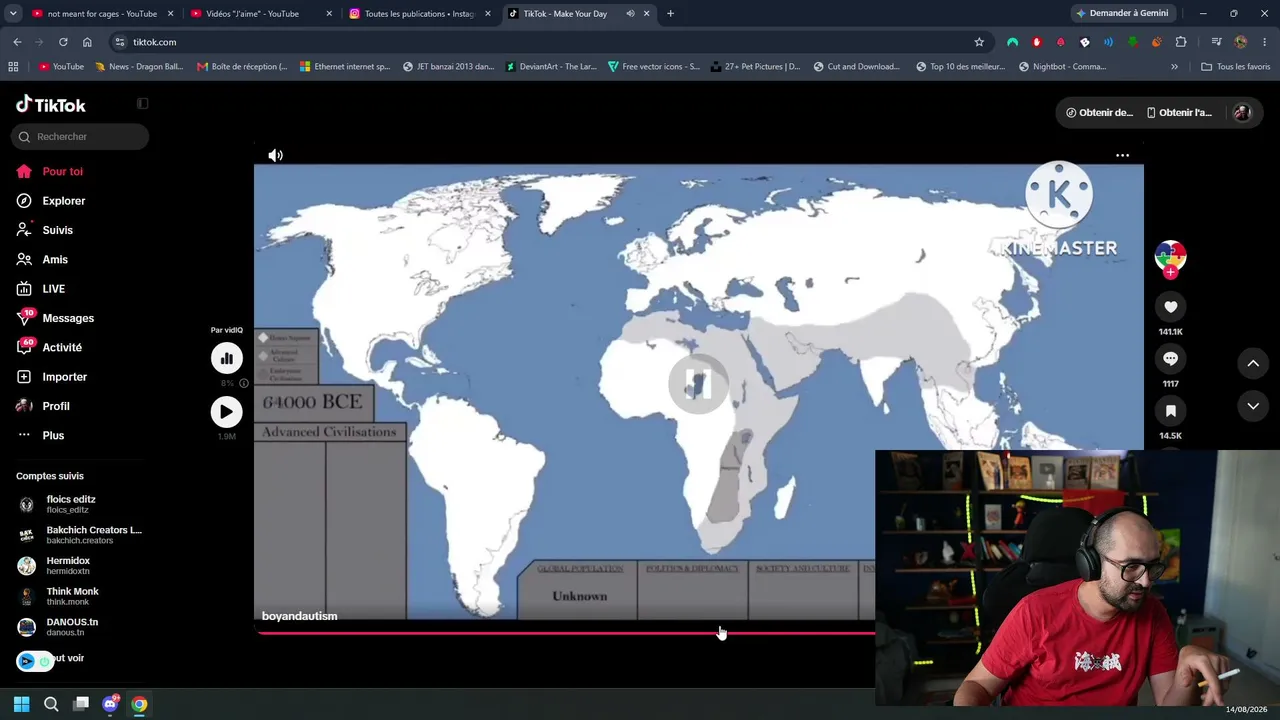1280x720 pixels.
Task: Open Chrome extensions puzzle icon
Action: point(1181,42)
